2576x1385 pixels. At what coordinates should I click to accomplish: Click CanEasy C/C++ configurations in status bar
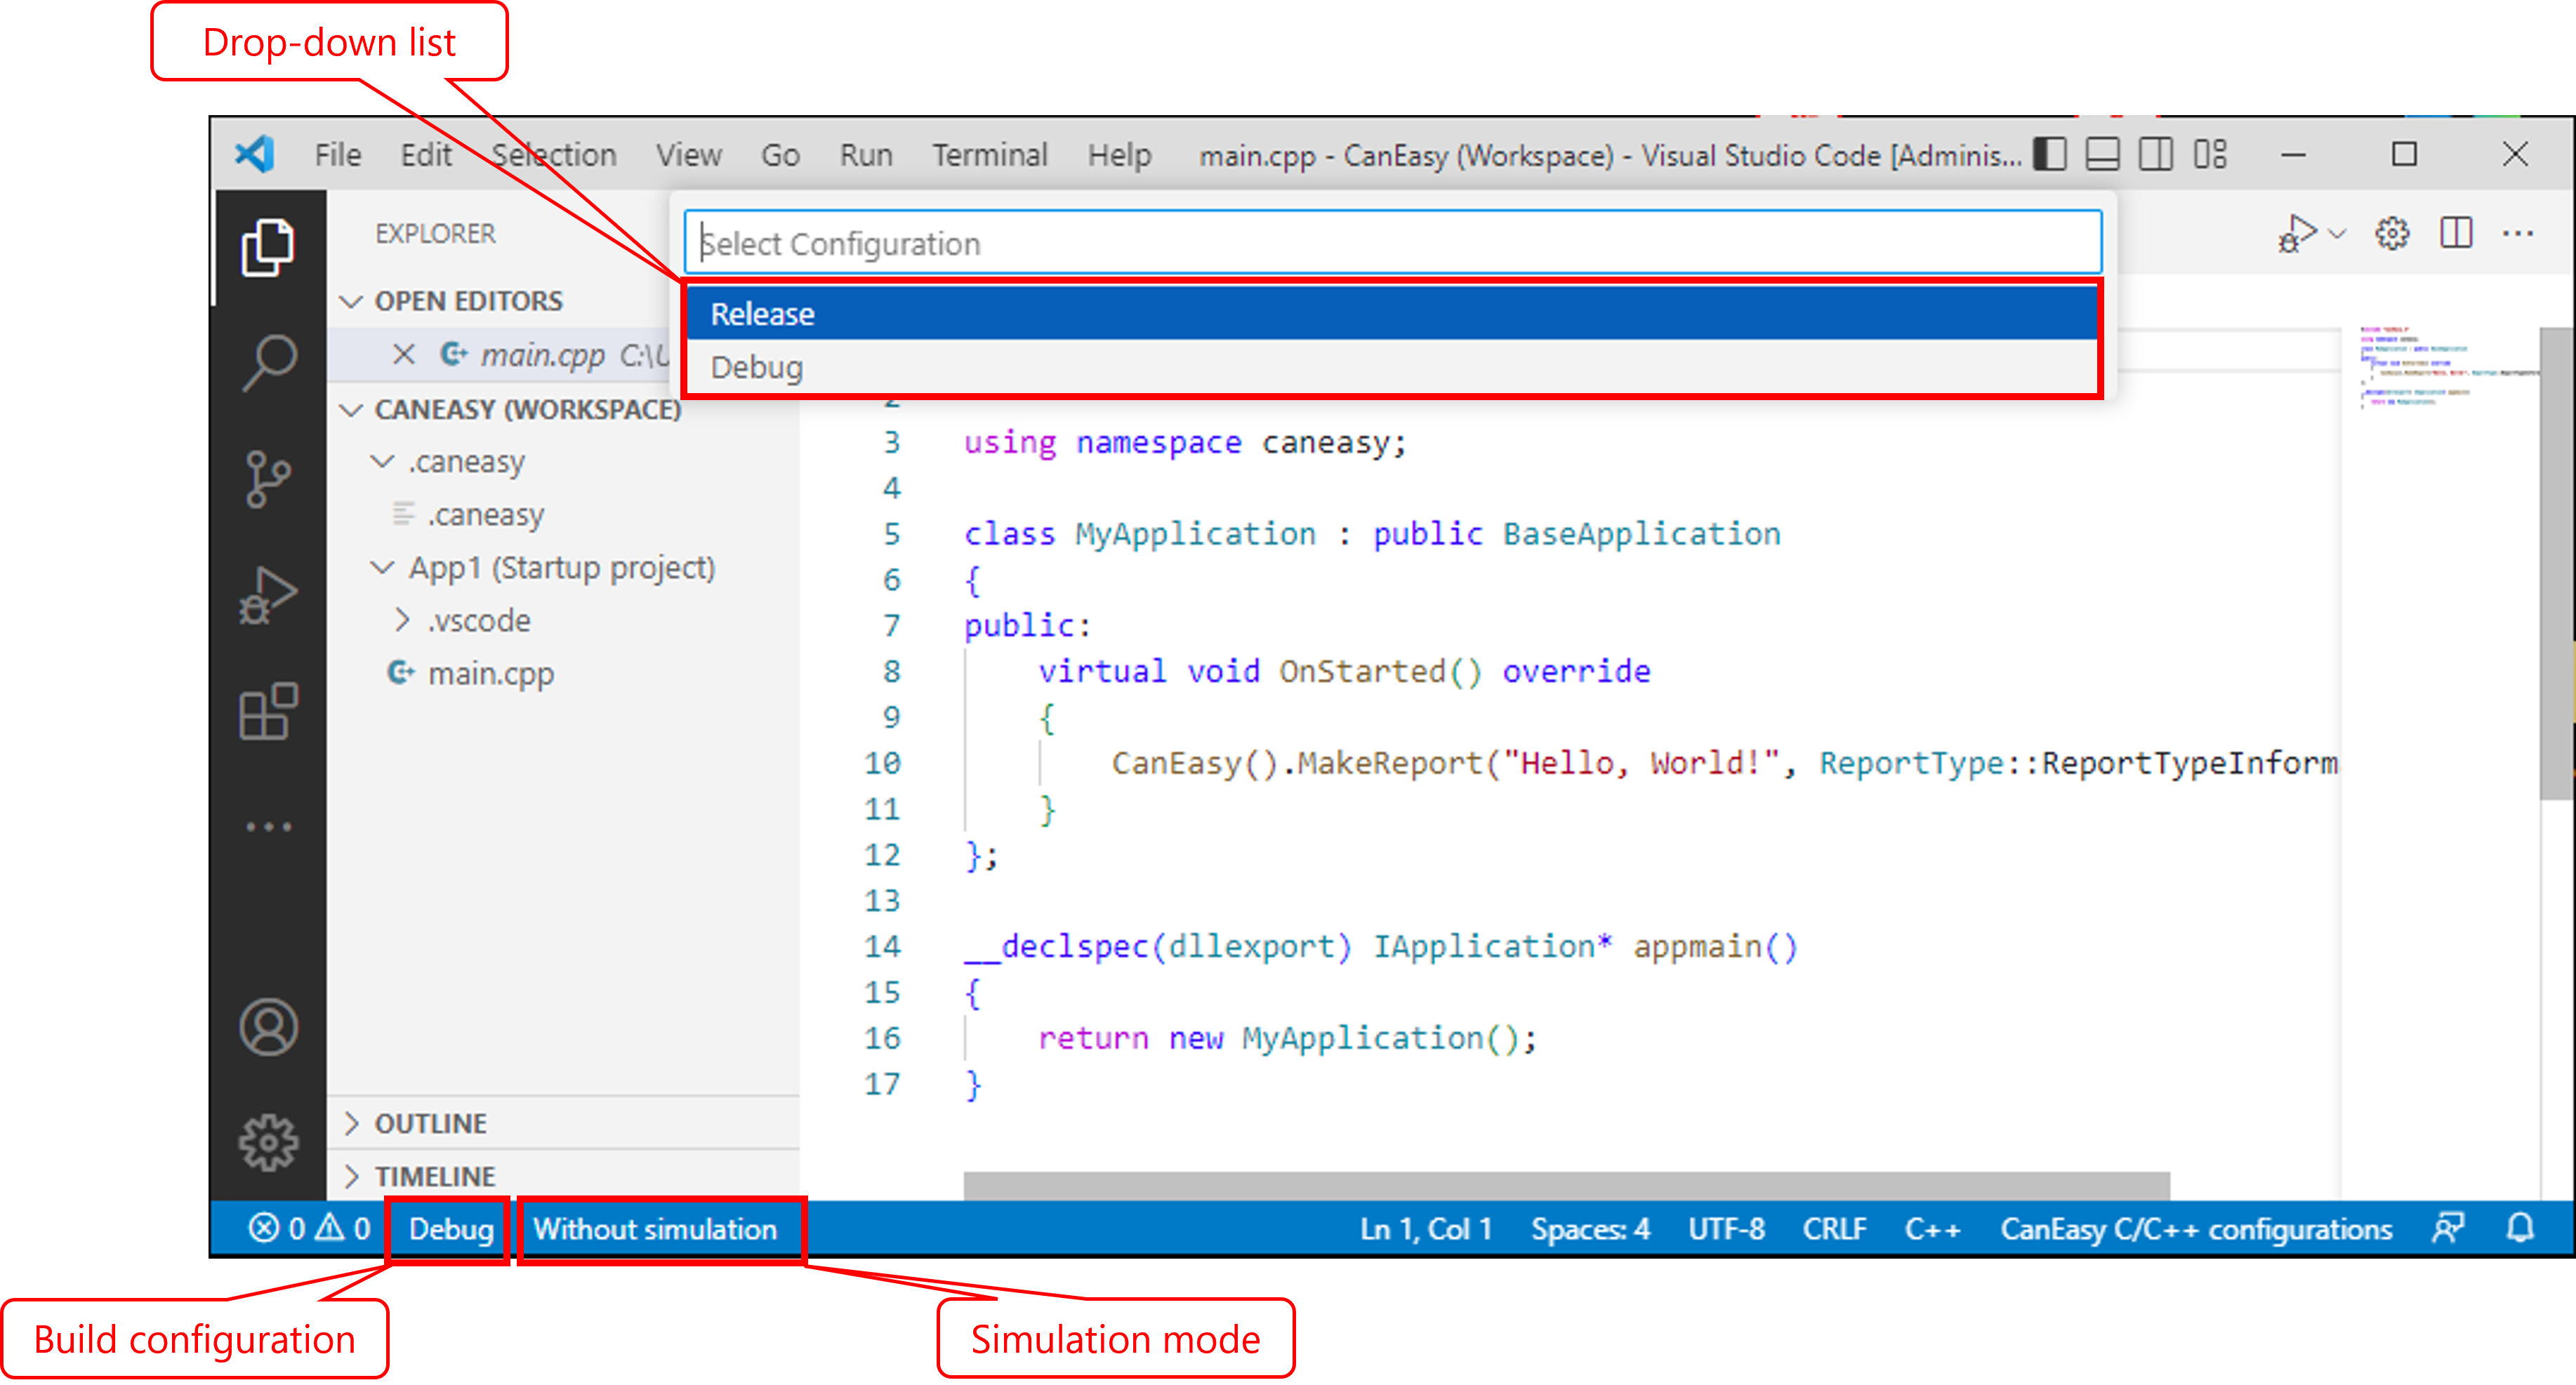[x=2196, y=1228]
